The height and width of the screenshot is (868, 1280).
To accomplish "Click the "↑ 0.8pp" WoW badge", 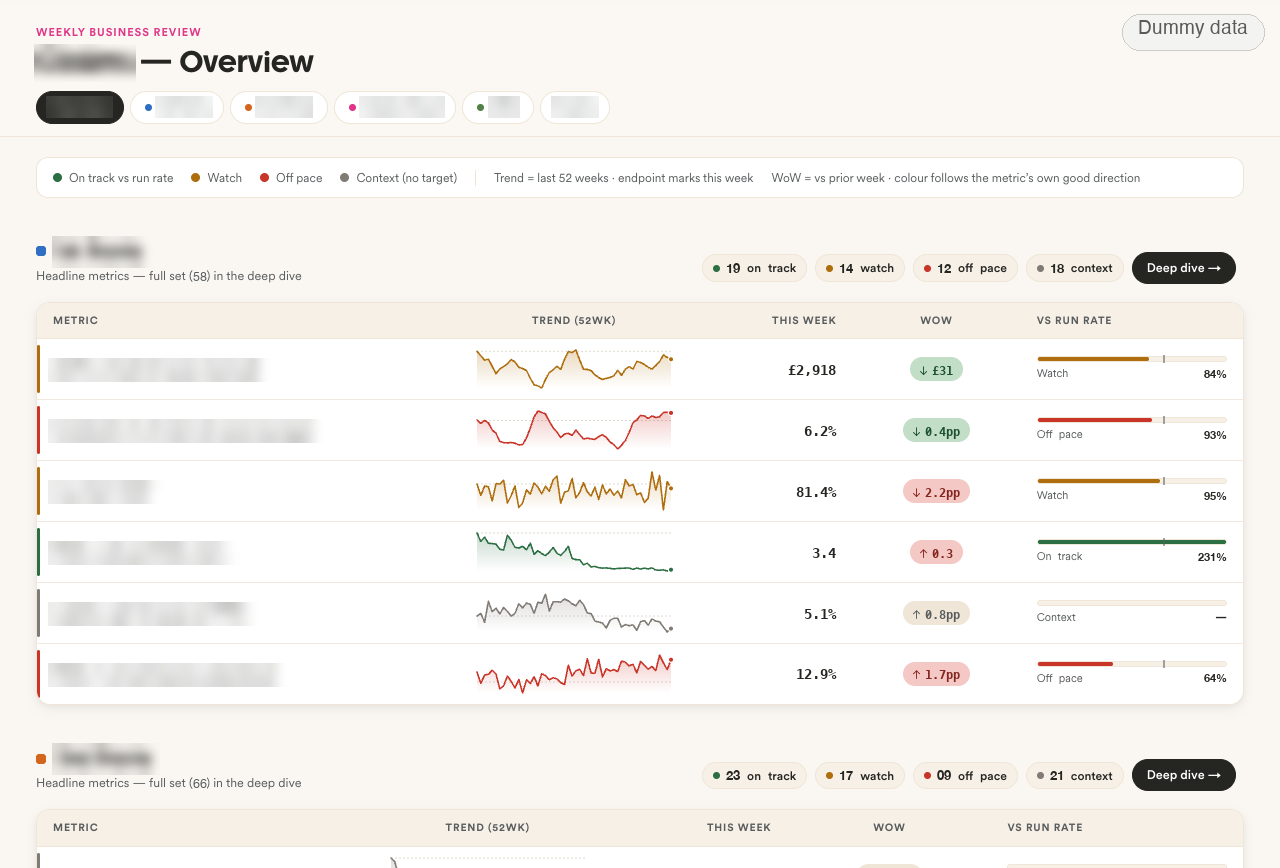I will [x=936, y=614].
